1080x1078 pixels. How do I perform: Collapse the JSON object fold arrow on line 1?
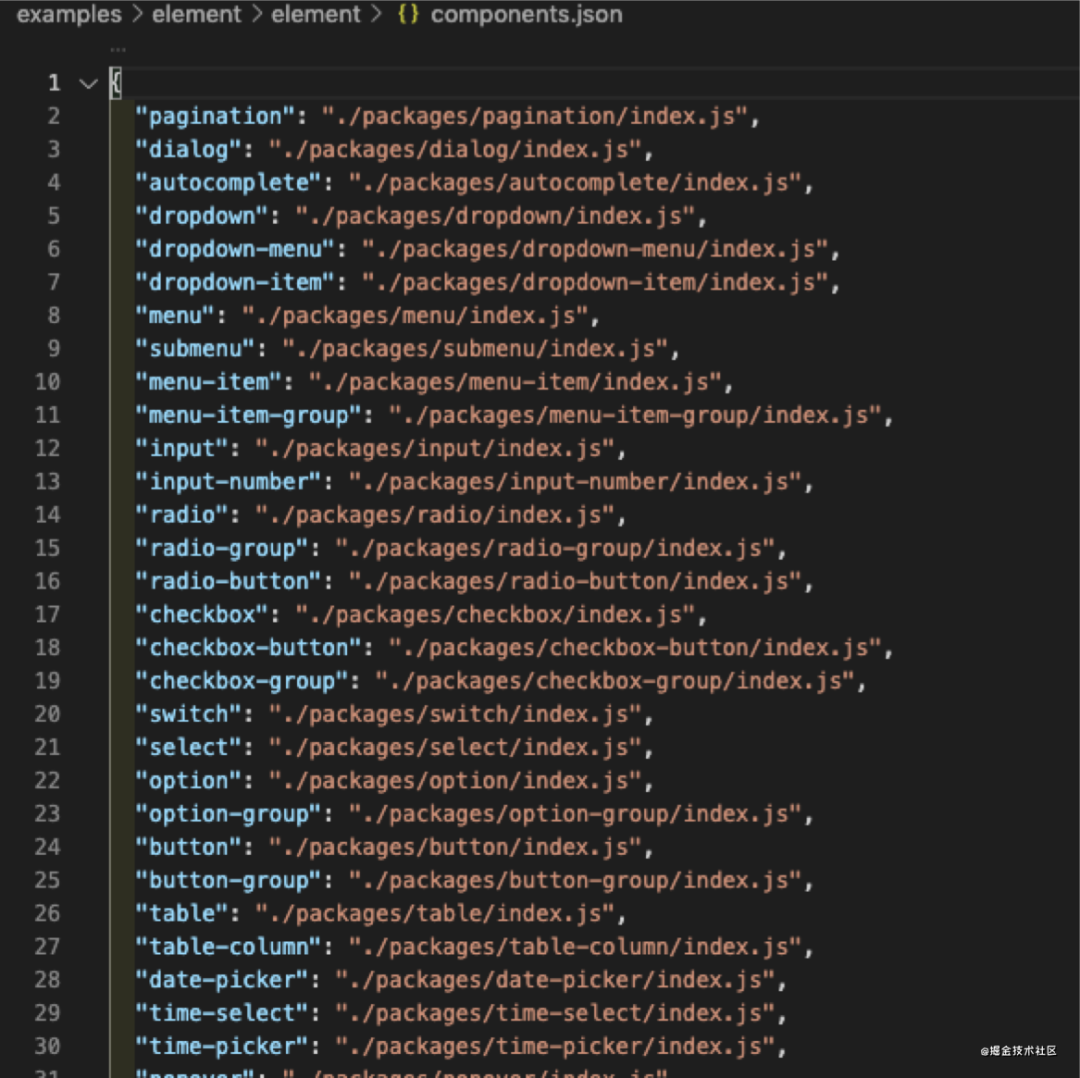pos(88,84)
